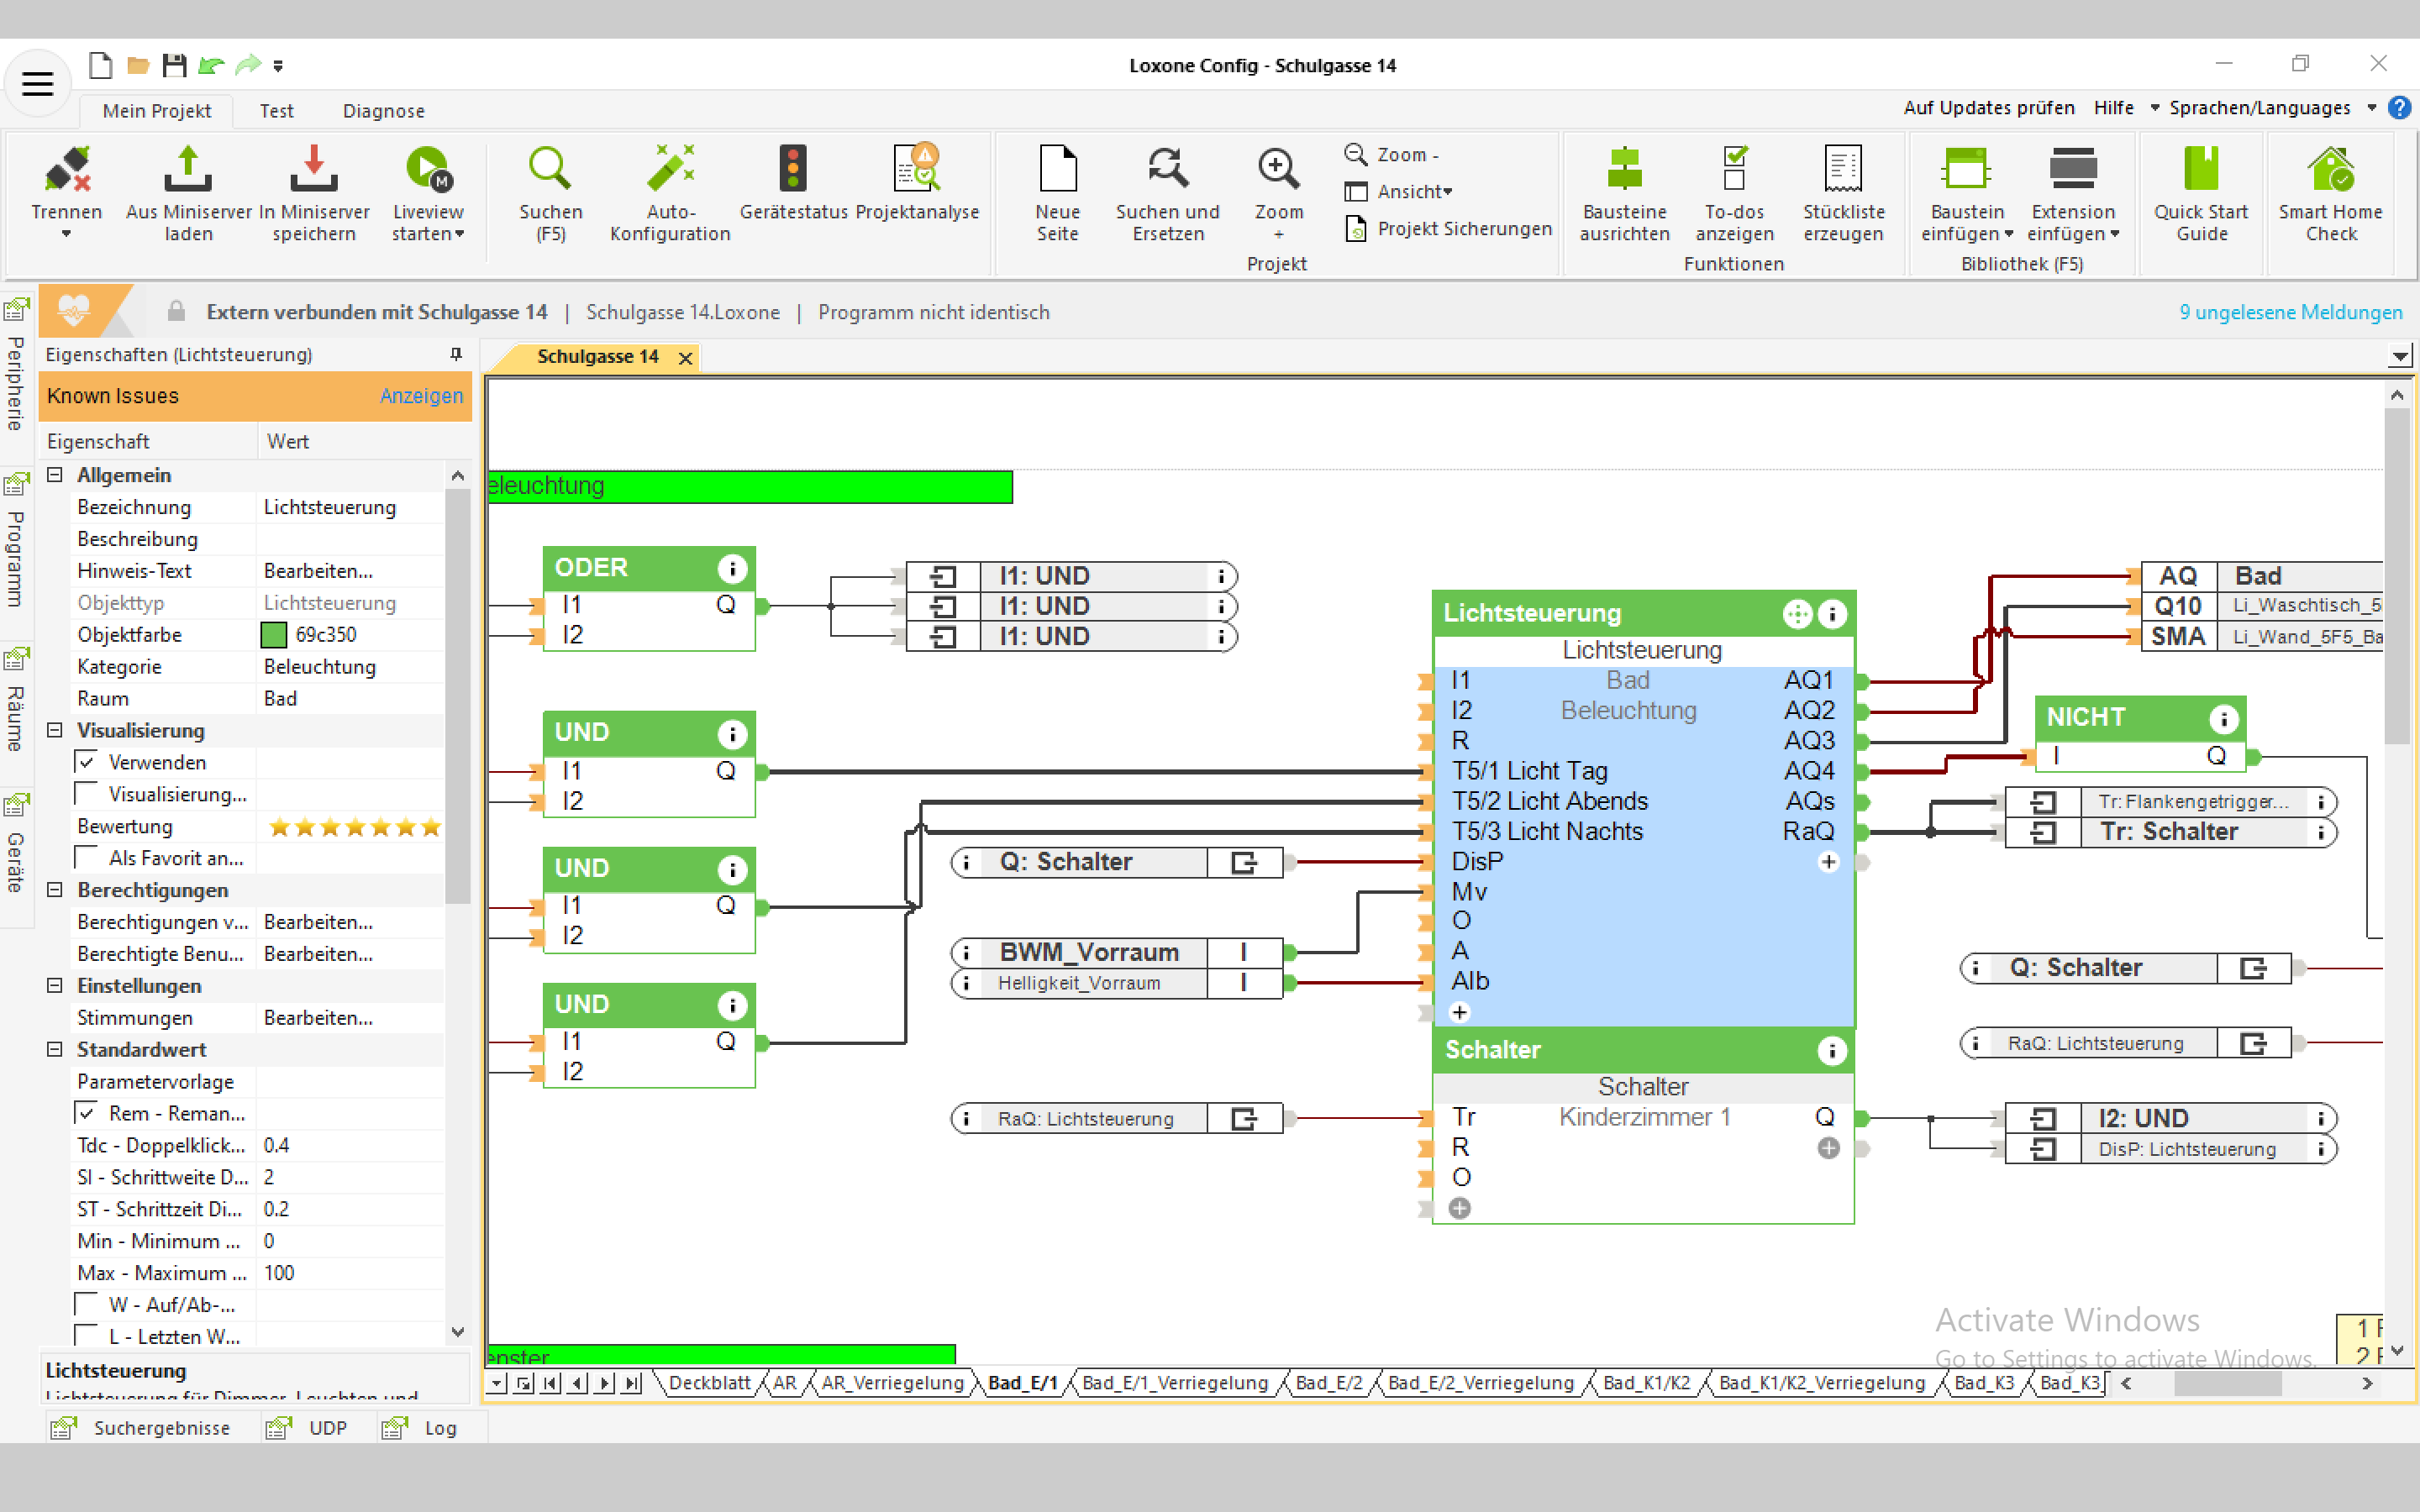
Task: Click the Gerätestatus traffic light icon
Action: (x=792, y=170)
